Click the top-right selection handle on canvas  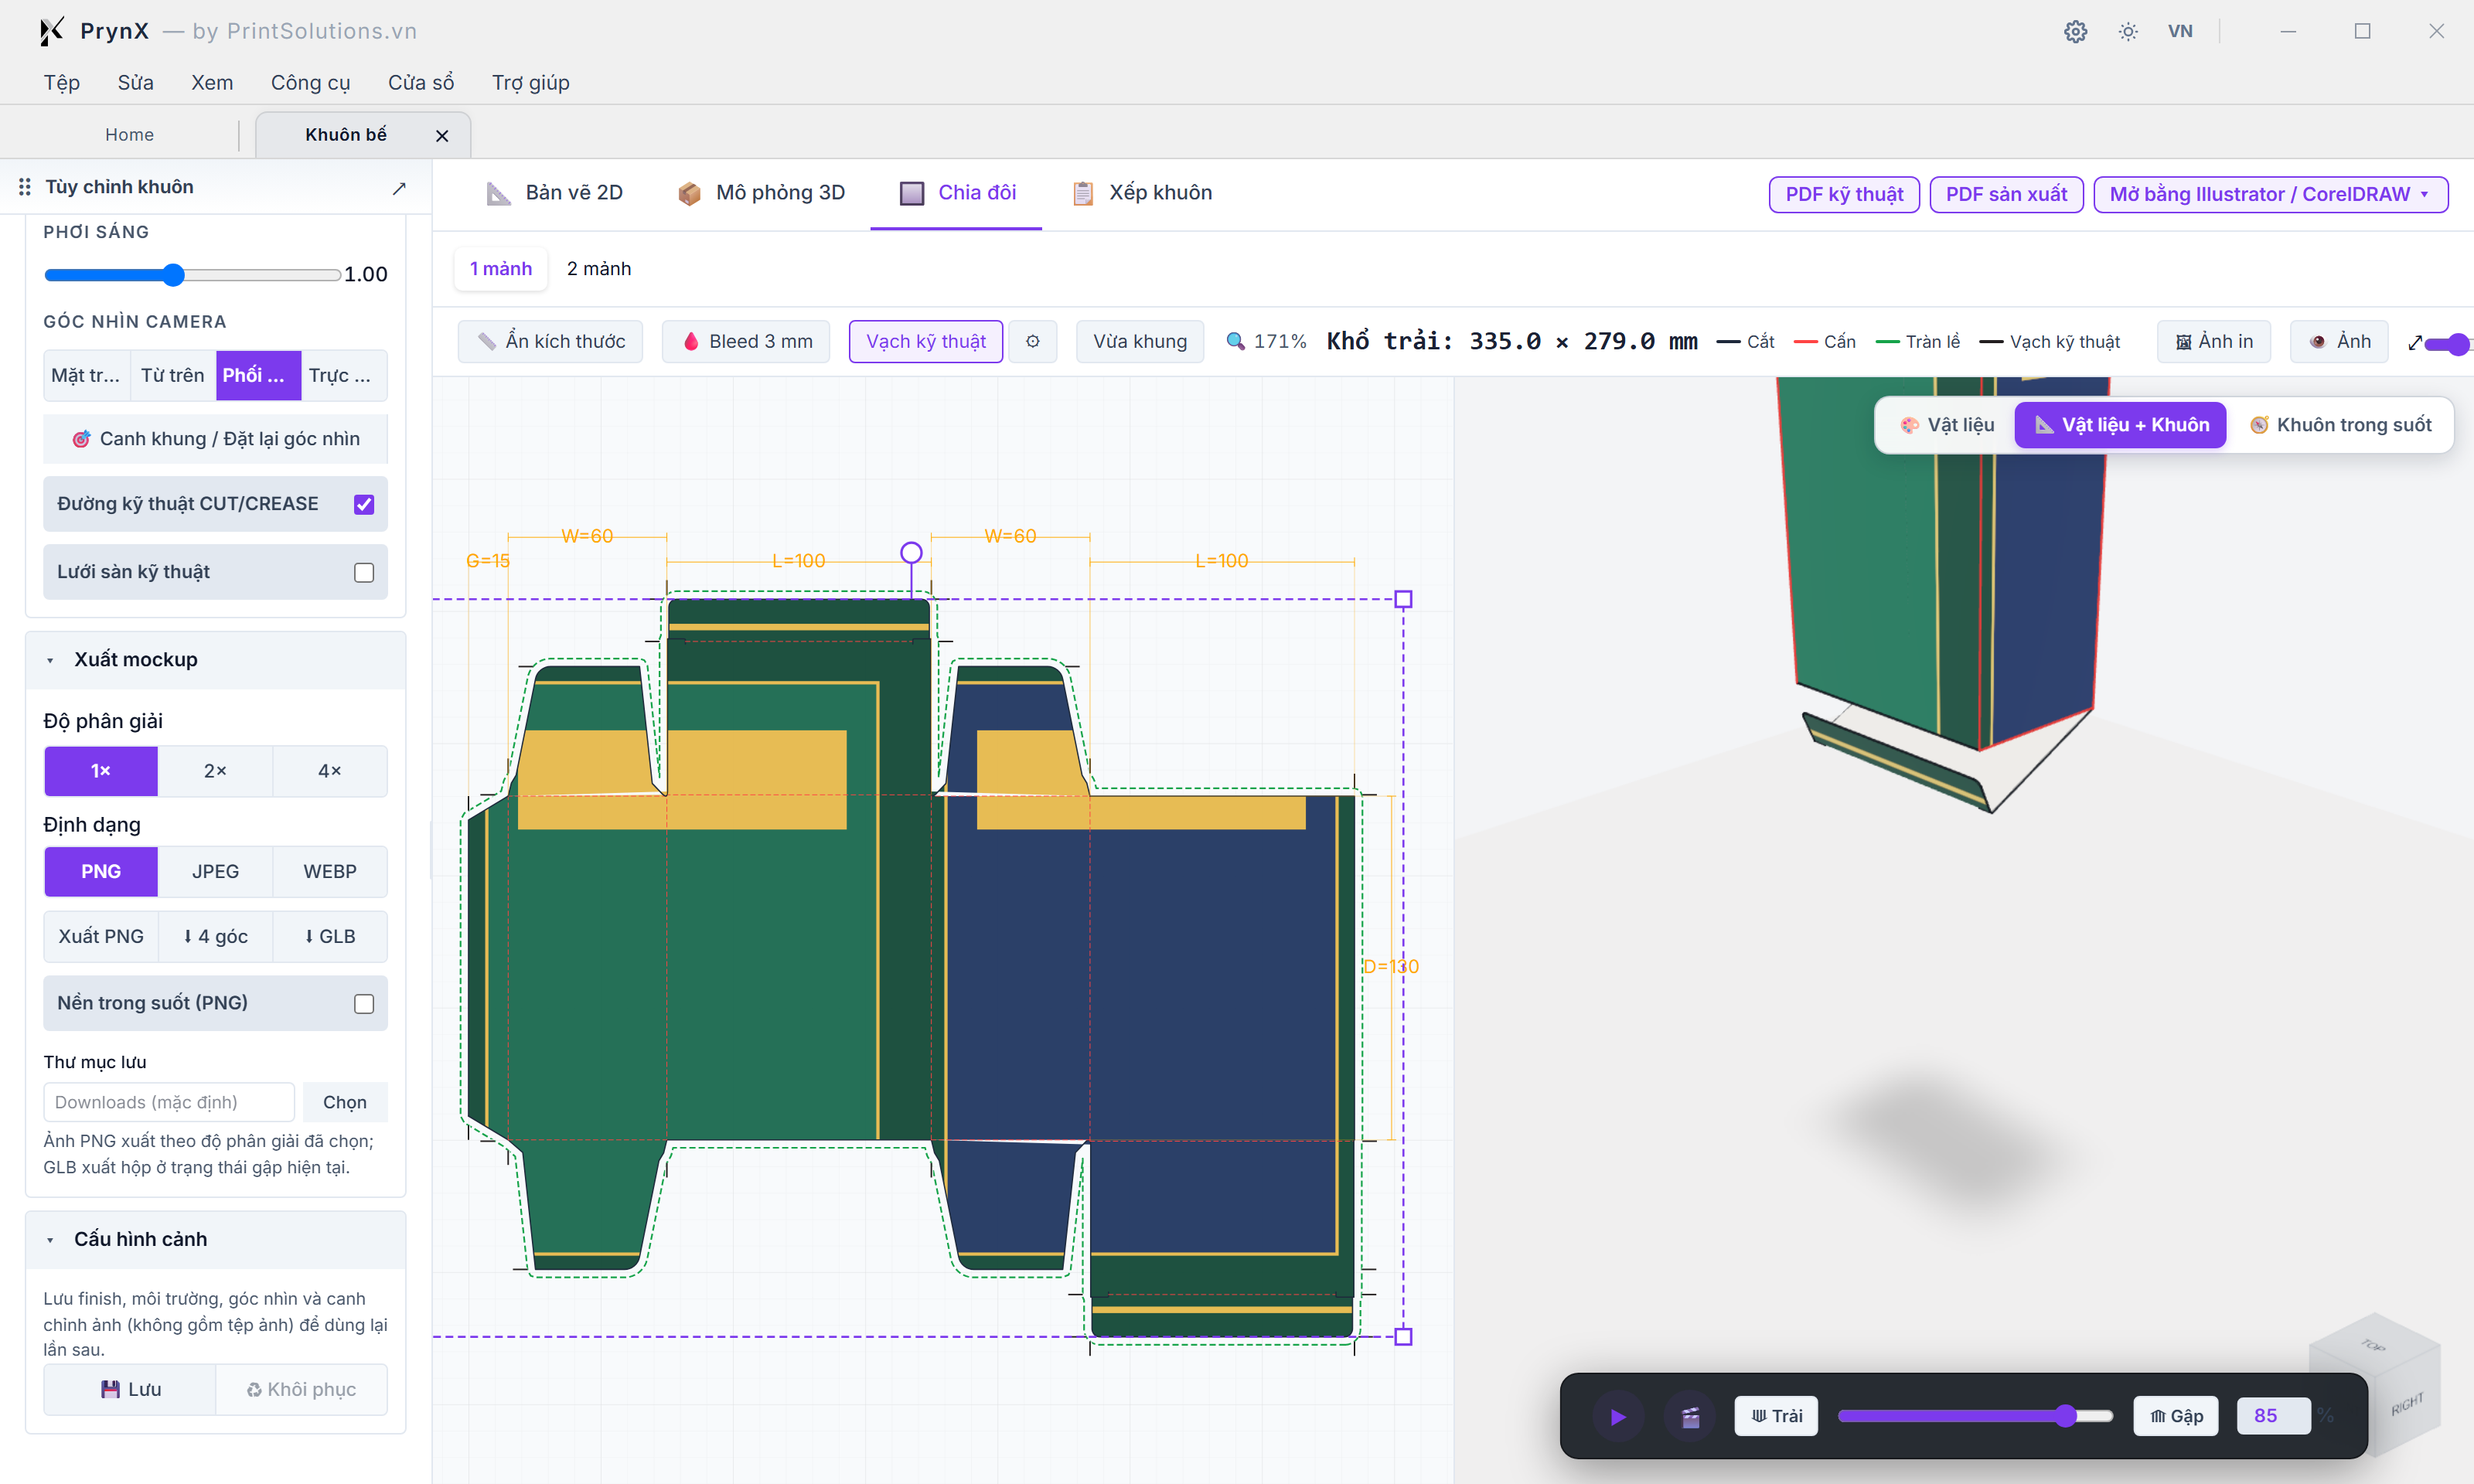click(x=1403, y=599)
